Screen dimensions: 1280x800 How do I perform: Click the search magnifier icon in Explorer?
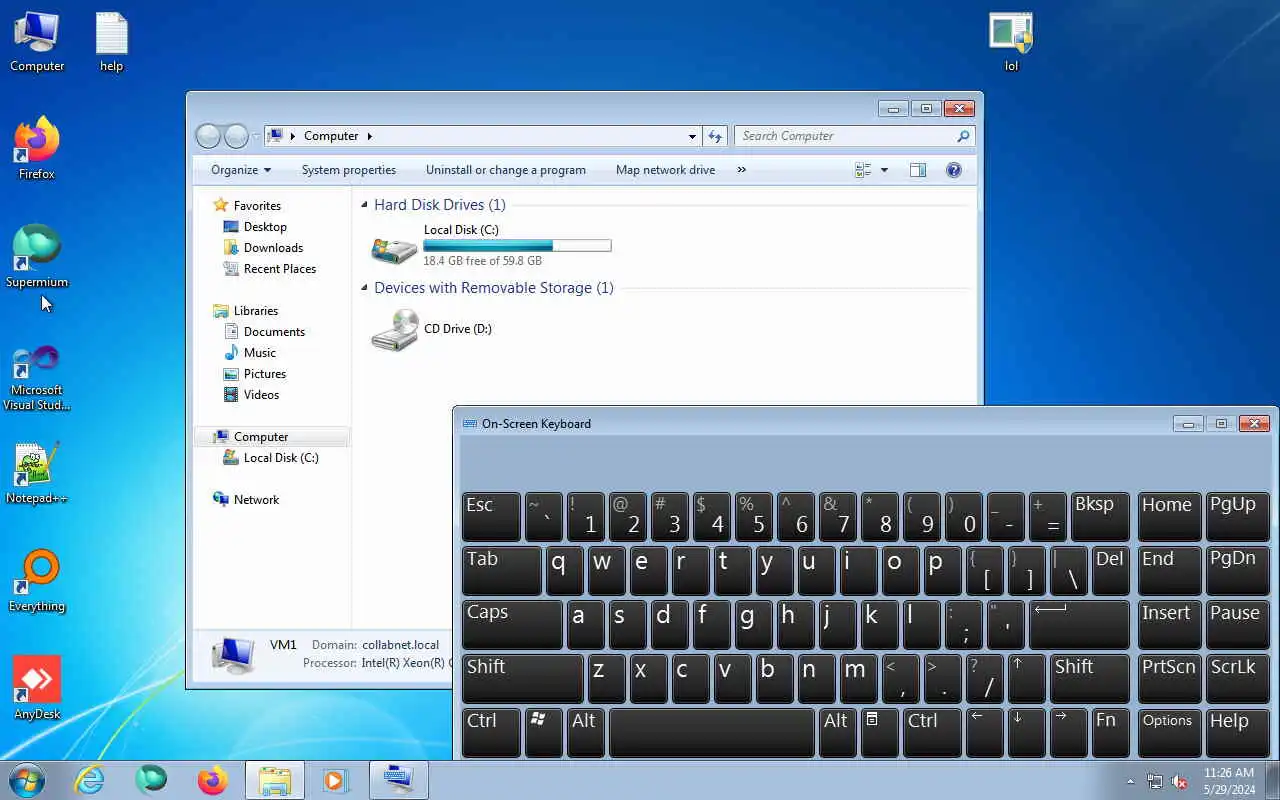tap(963, 136)
